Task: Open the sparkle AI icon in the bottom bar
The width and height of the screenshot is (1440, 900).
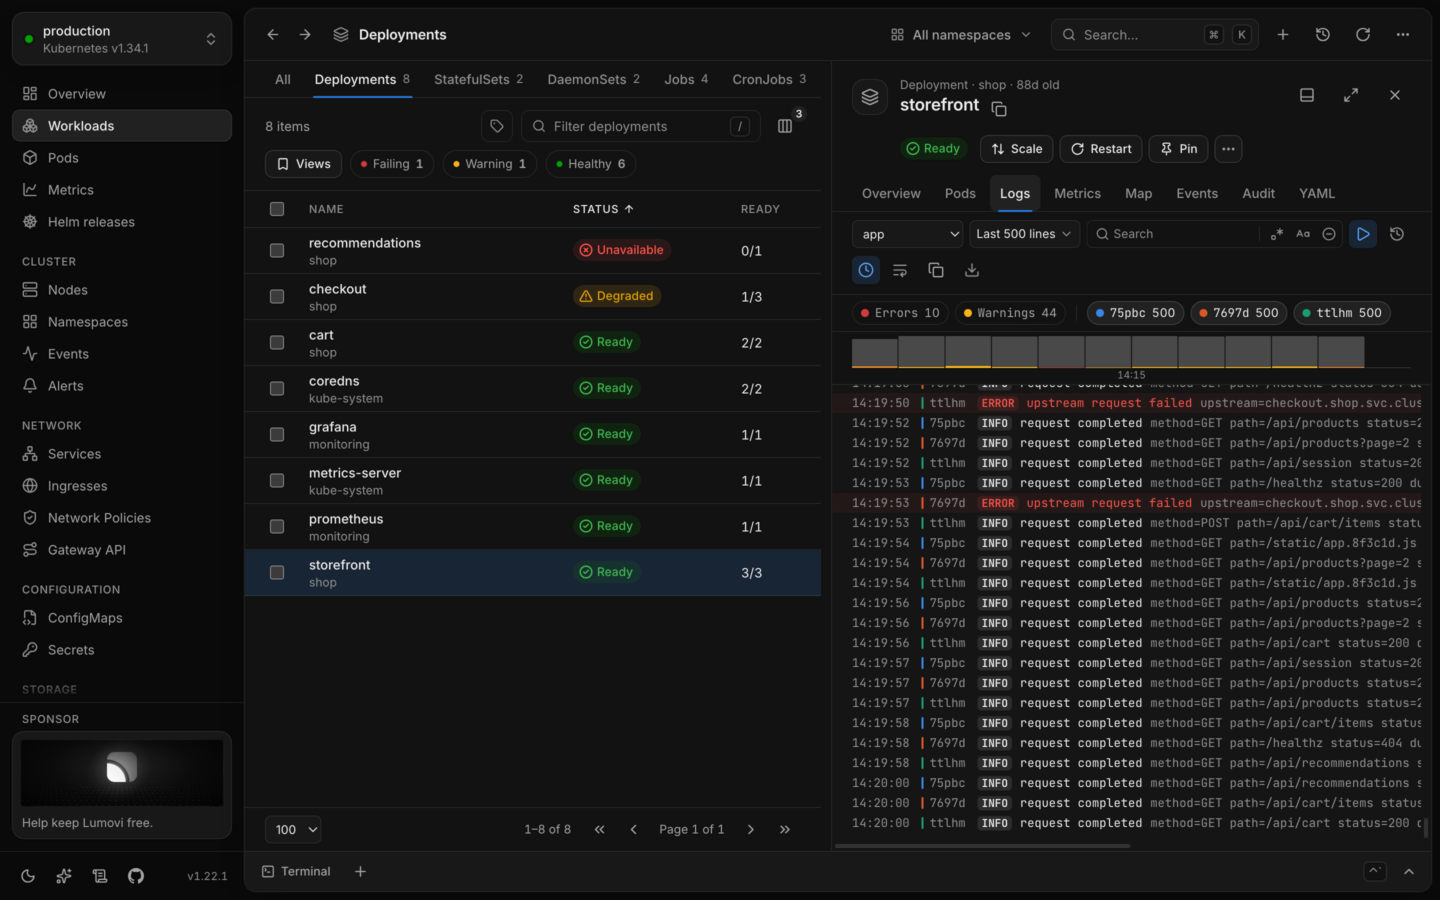Action: click(x=64, y=876)
